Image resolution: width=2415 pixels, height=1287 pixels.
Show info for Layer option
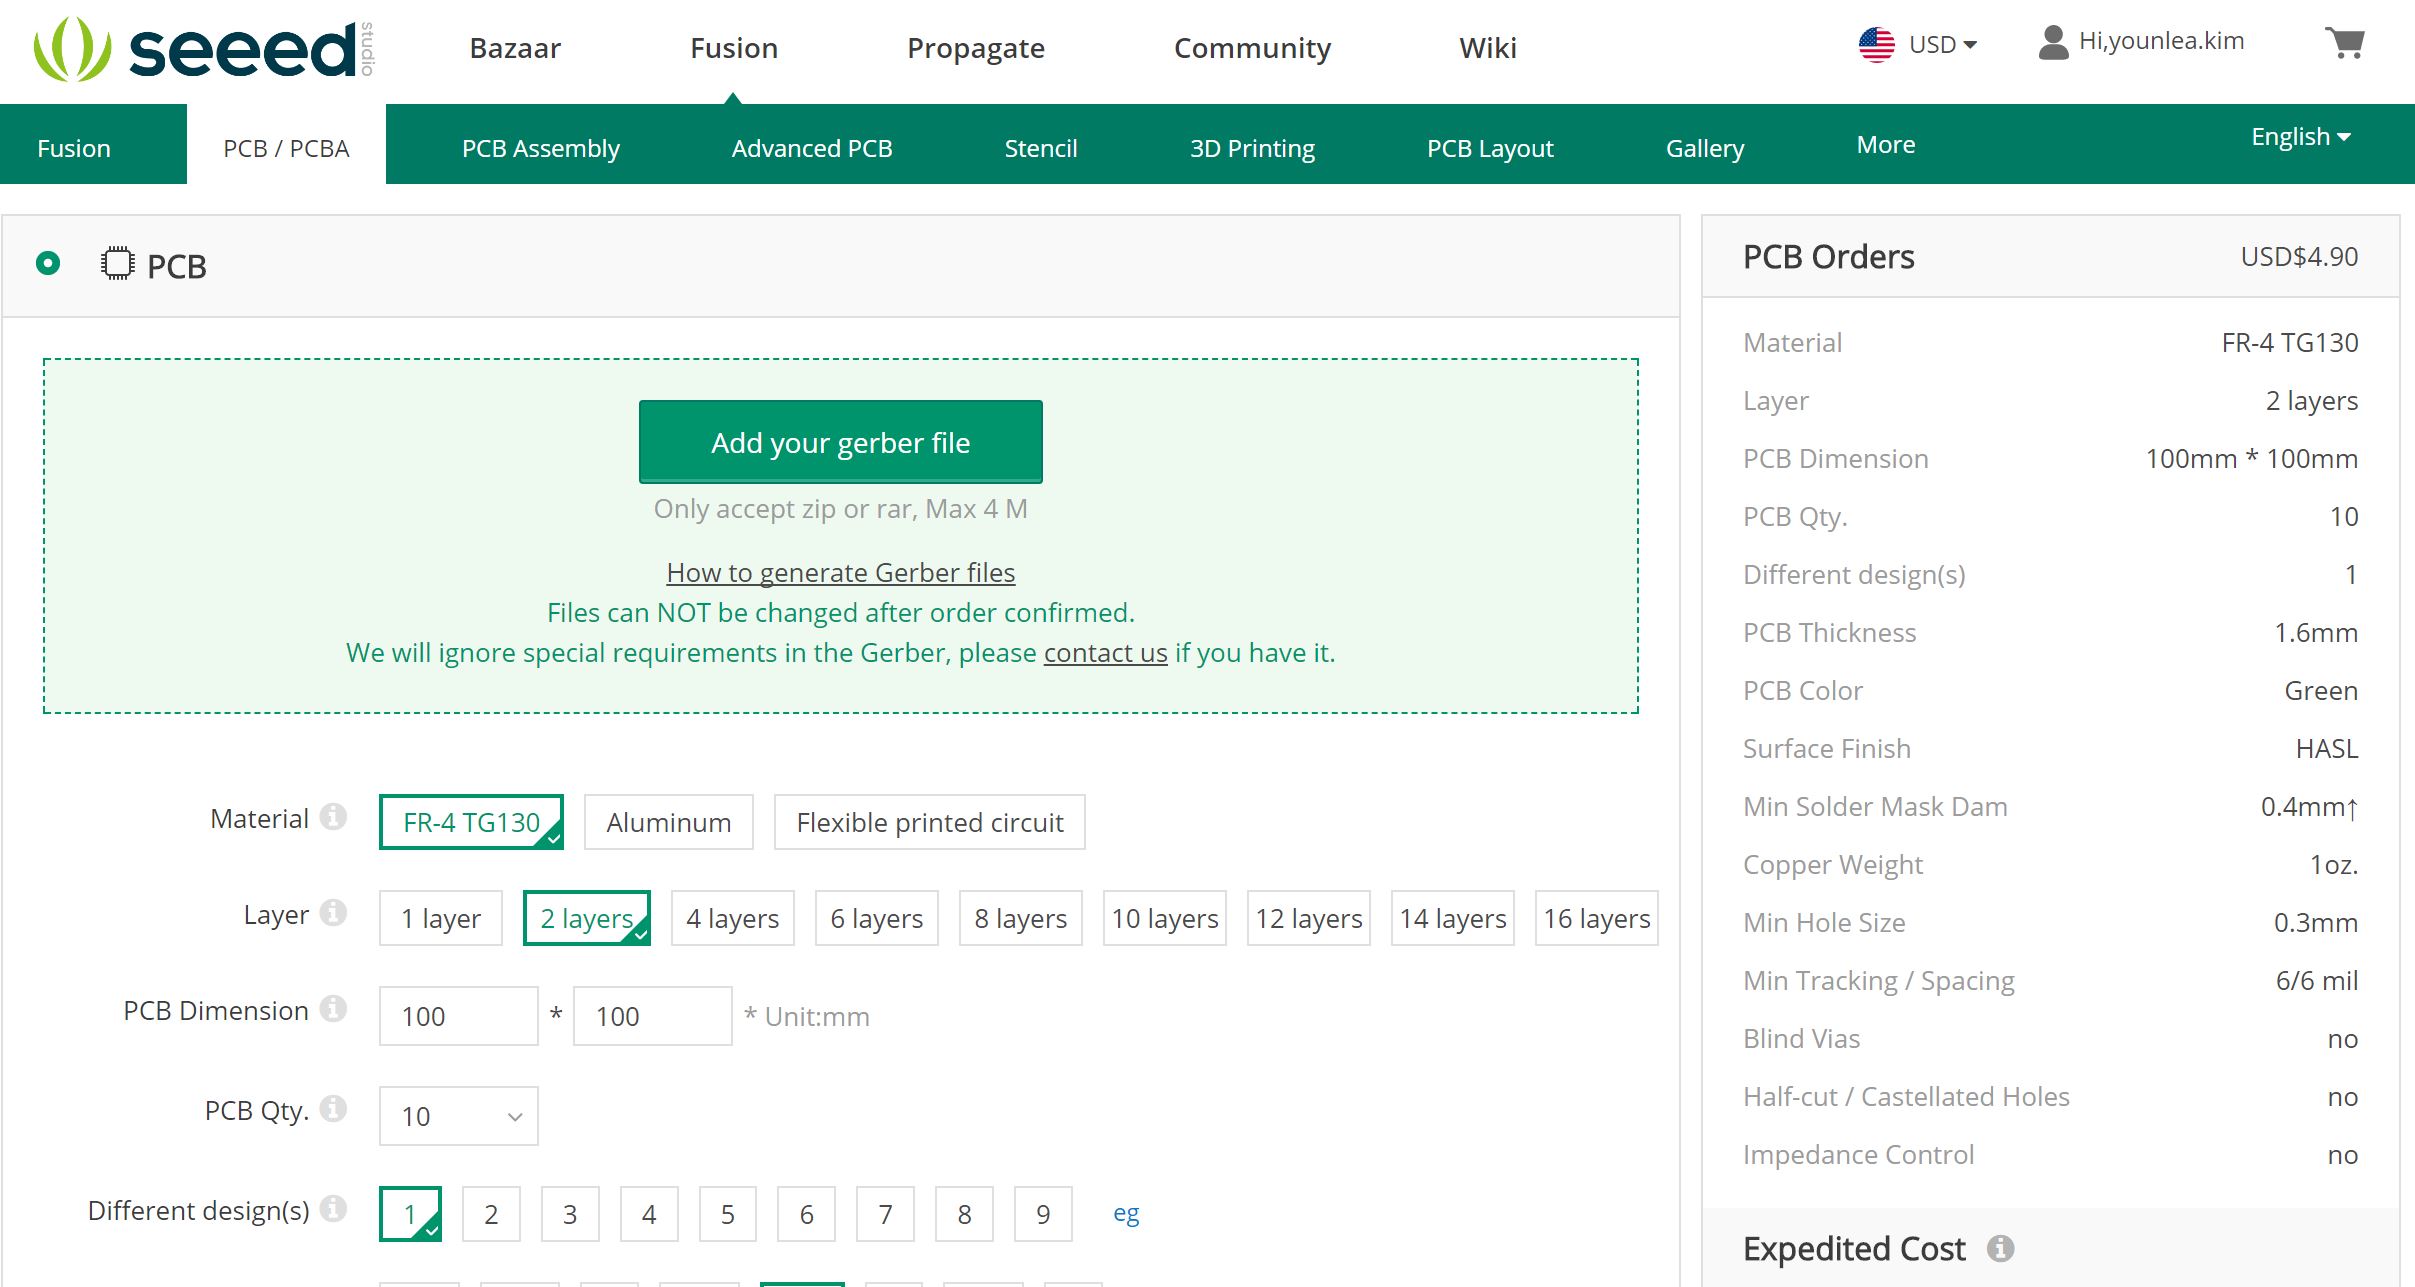(333, 913)
